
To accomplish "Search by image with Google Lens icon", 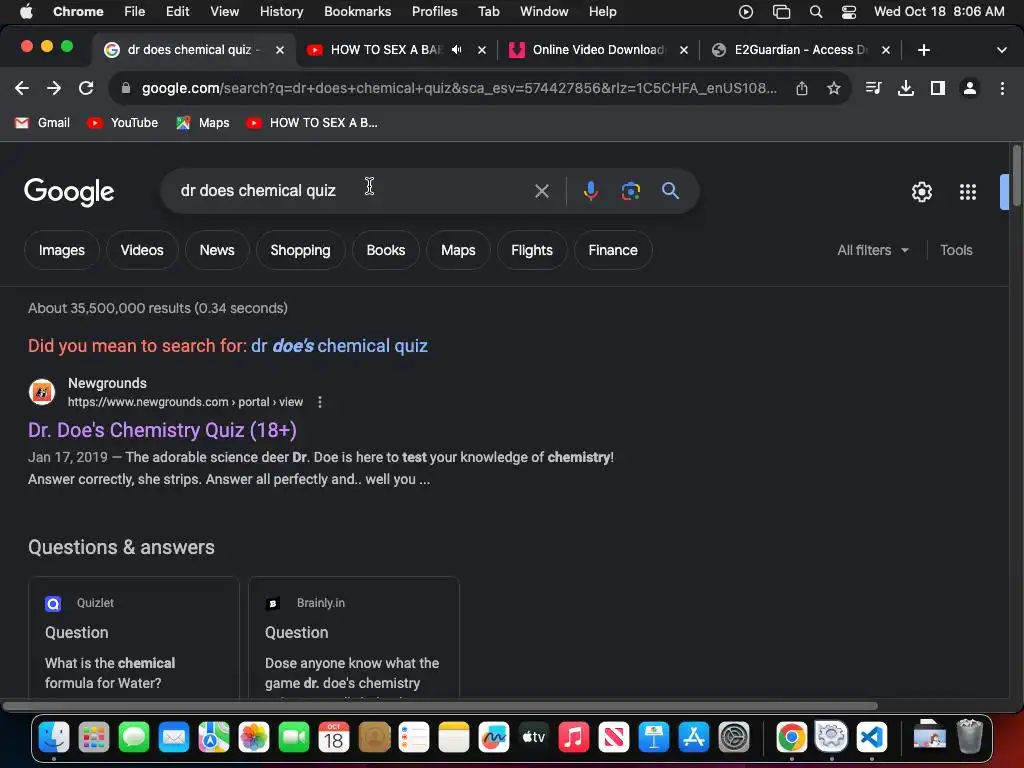I will coord(630,191).
